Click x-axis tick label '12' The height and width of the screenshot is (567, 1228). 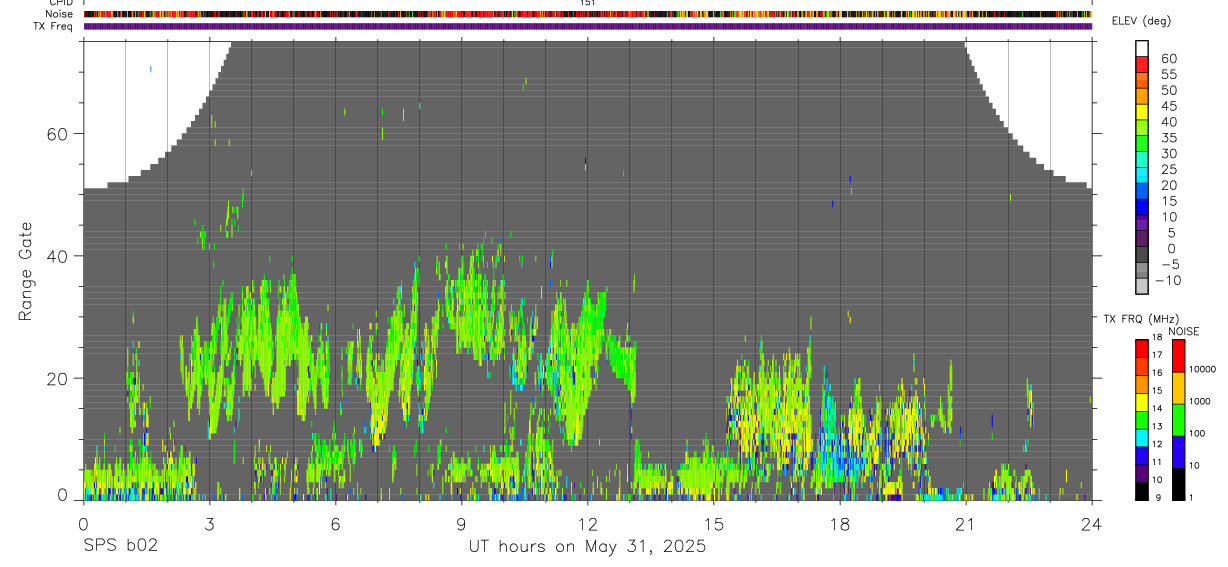(587, 523)
